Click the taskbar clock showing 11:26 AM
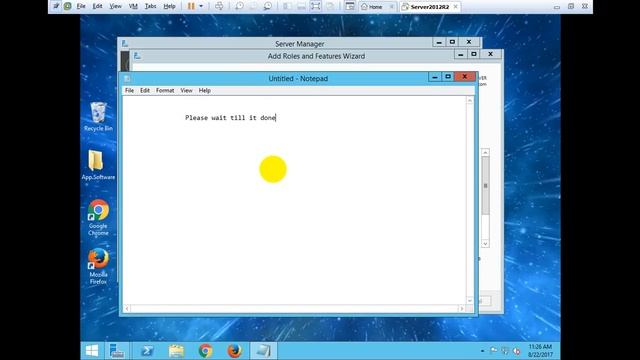Image resolution: width=640 pixels, height=360 pixels. (540, 351)
